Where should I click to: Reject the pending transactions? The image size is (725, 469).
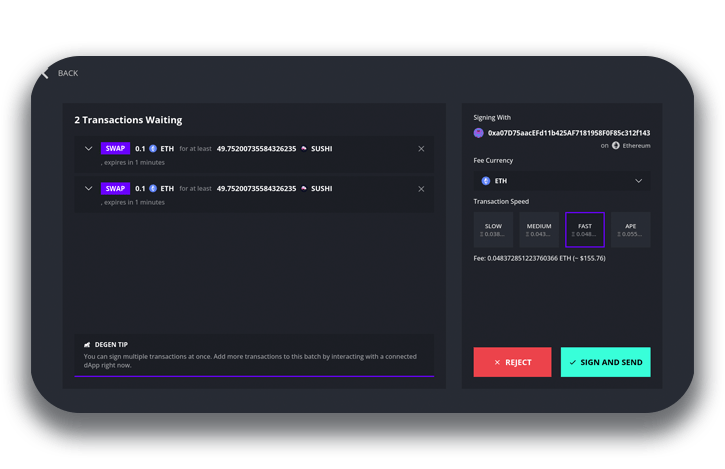click(512, 362)
